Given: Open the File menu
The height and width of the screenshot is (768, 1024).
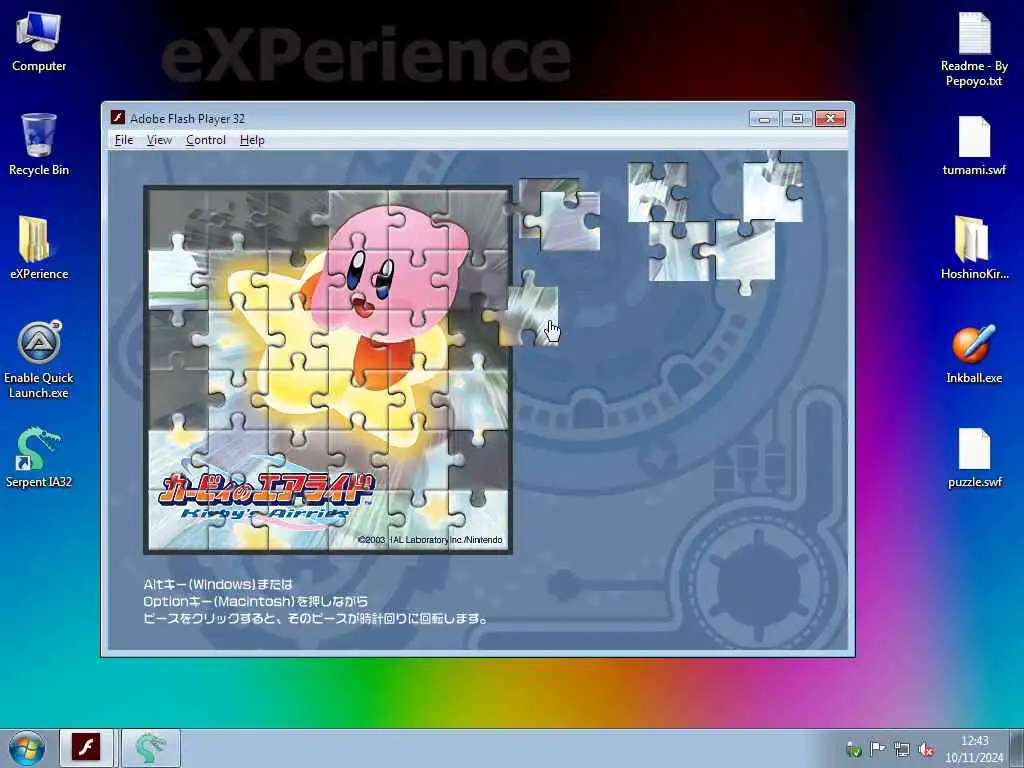Looking at the screenshot, I should click(123, 140).
